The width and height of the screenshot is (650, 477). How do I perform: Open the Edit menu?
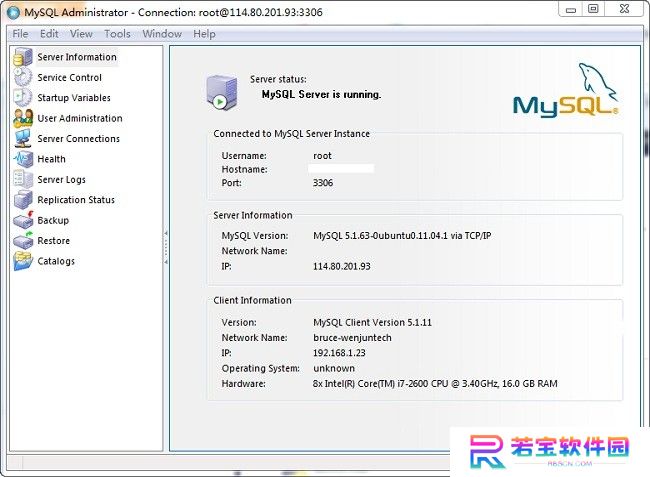[x=49, y=34]
